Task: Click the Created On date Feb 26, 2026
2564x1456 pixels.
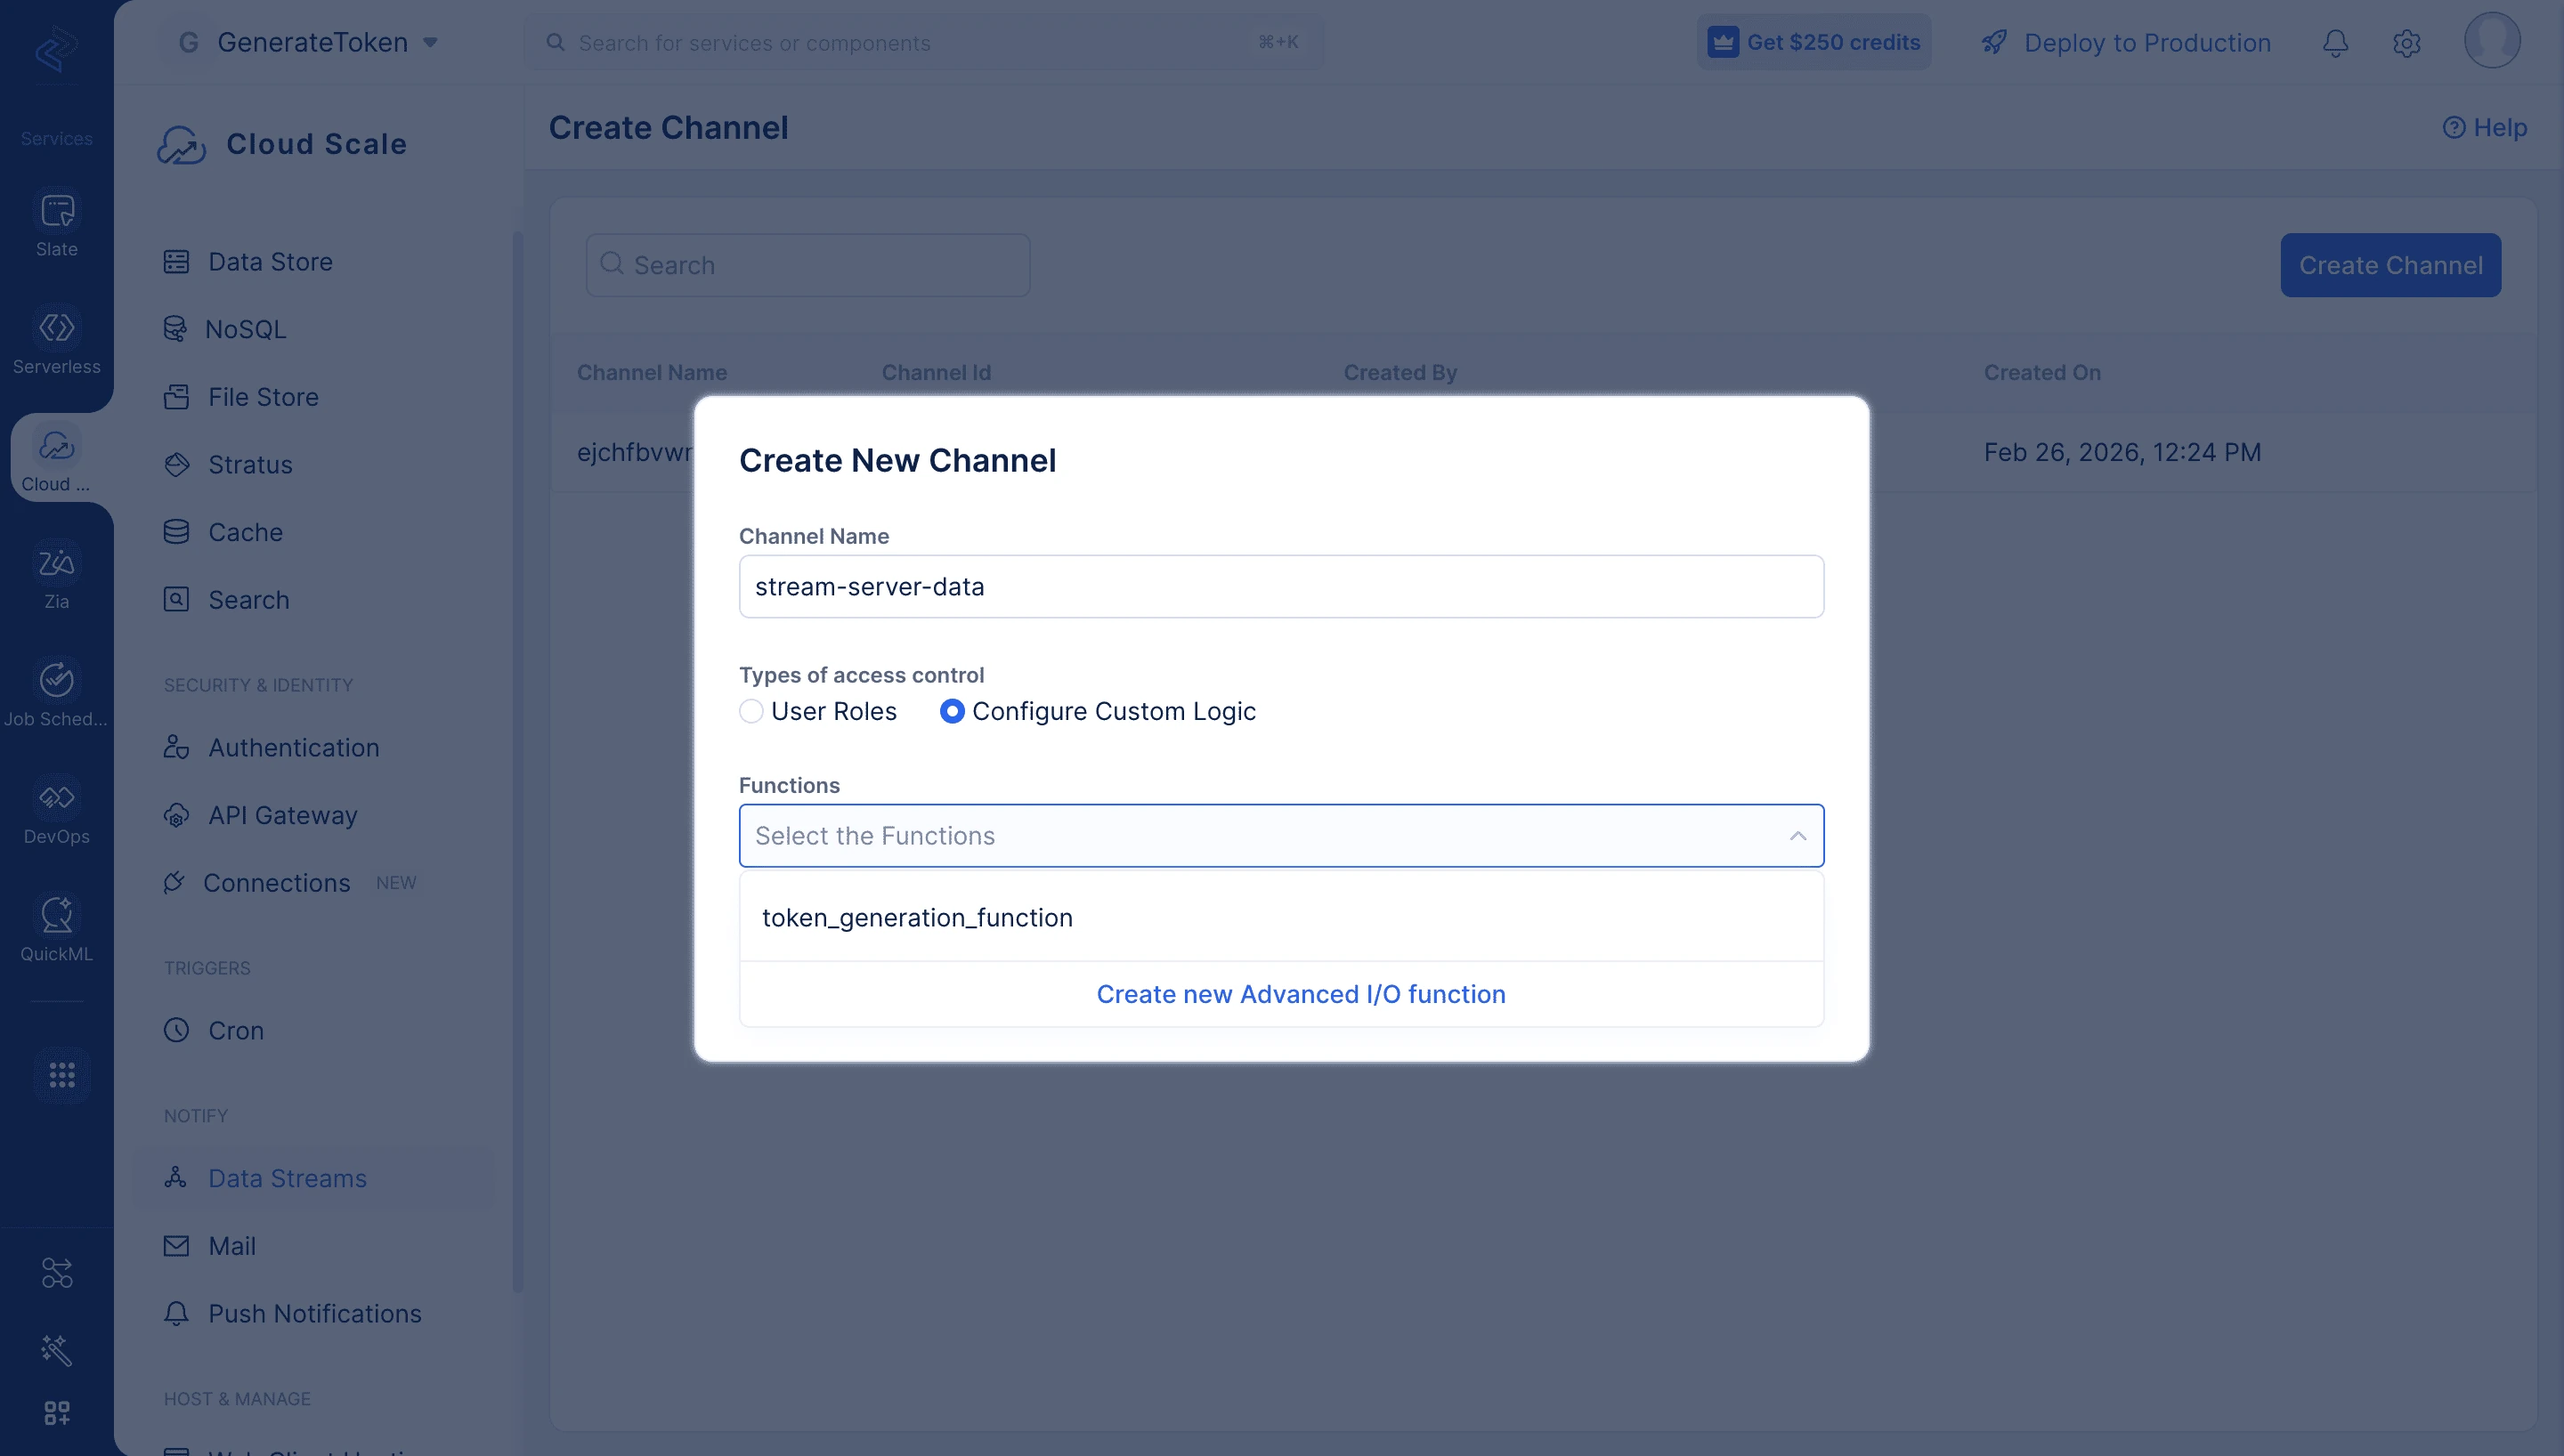Action: pyautogui.click(x=2122, y=453)
